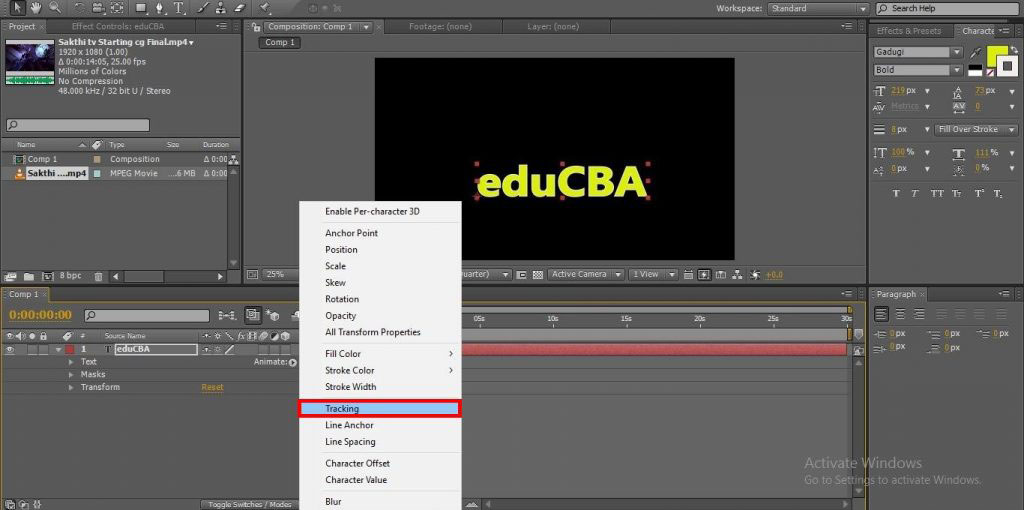Screen dimensions: 1024x510
Task: Toggle Faux Bold text style button
Action: [x=896, y=193]
